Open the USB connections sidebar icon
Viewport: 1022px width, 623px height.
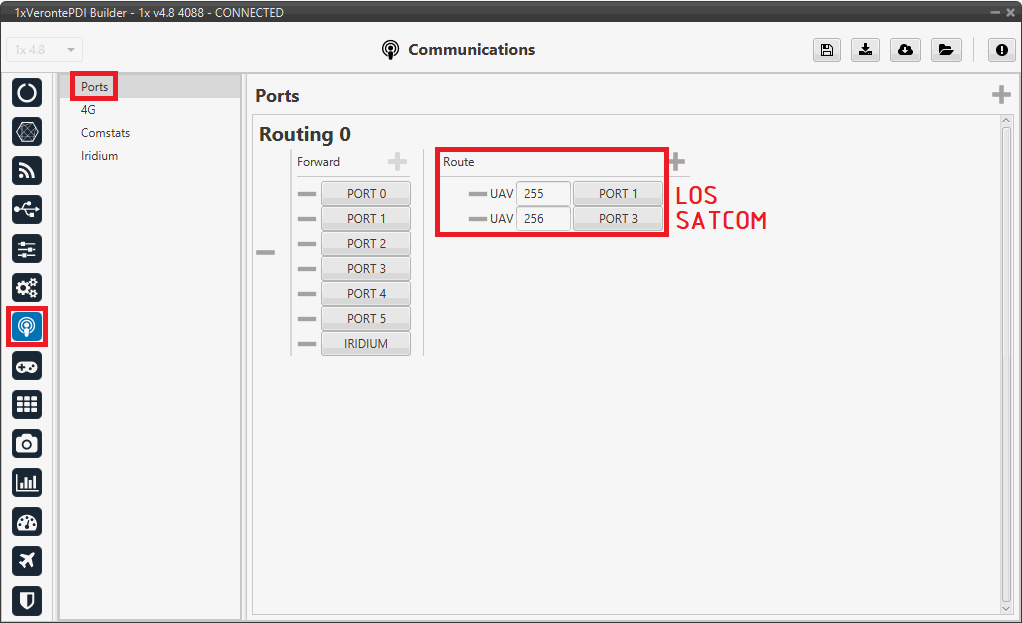(27, 210)
